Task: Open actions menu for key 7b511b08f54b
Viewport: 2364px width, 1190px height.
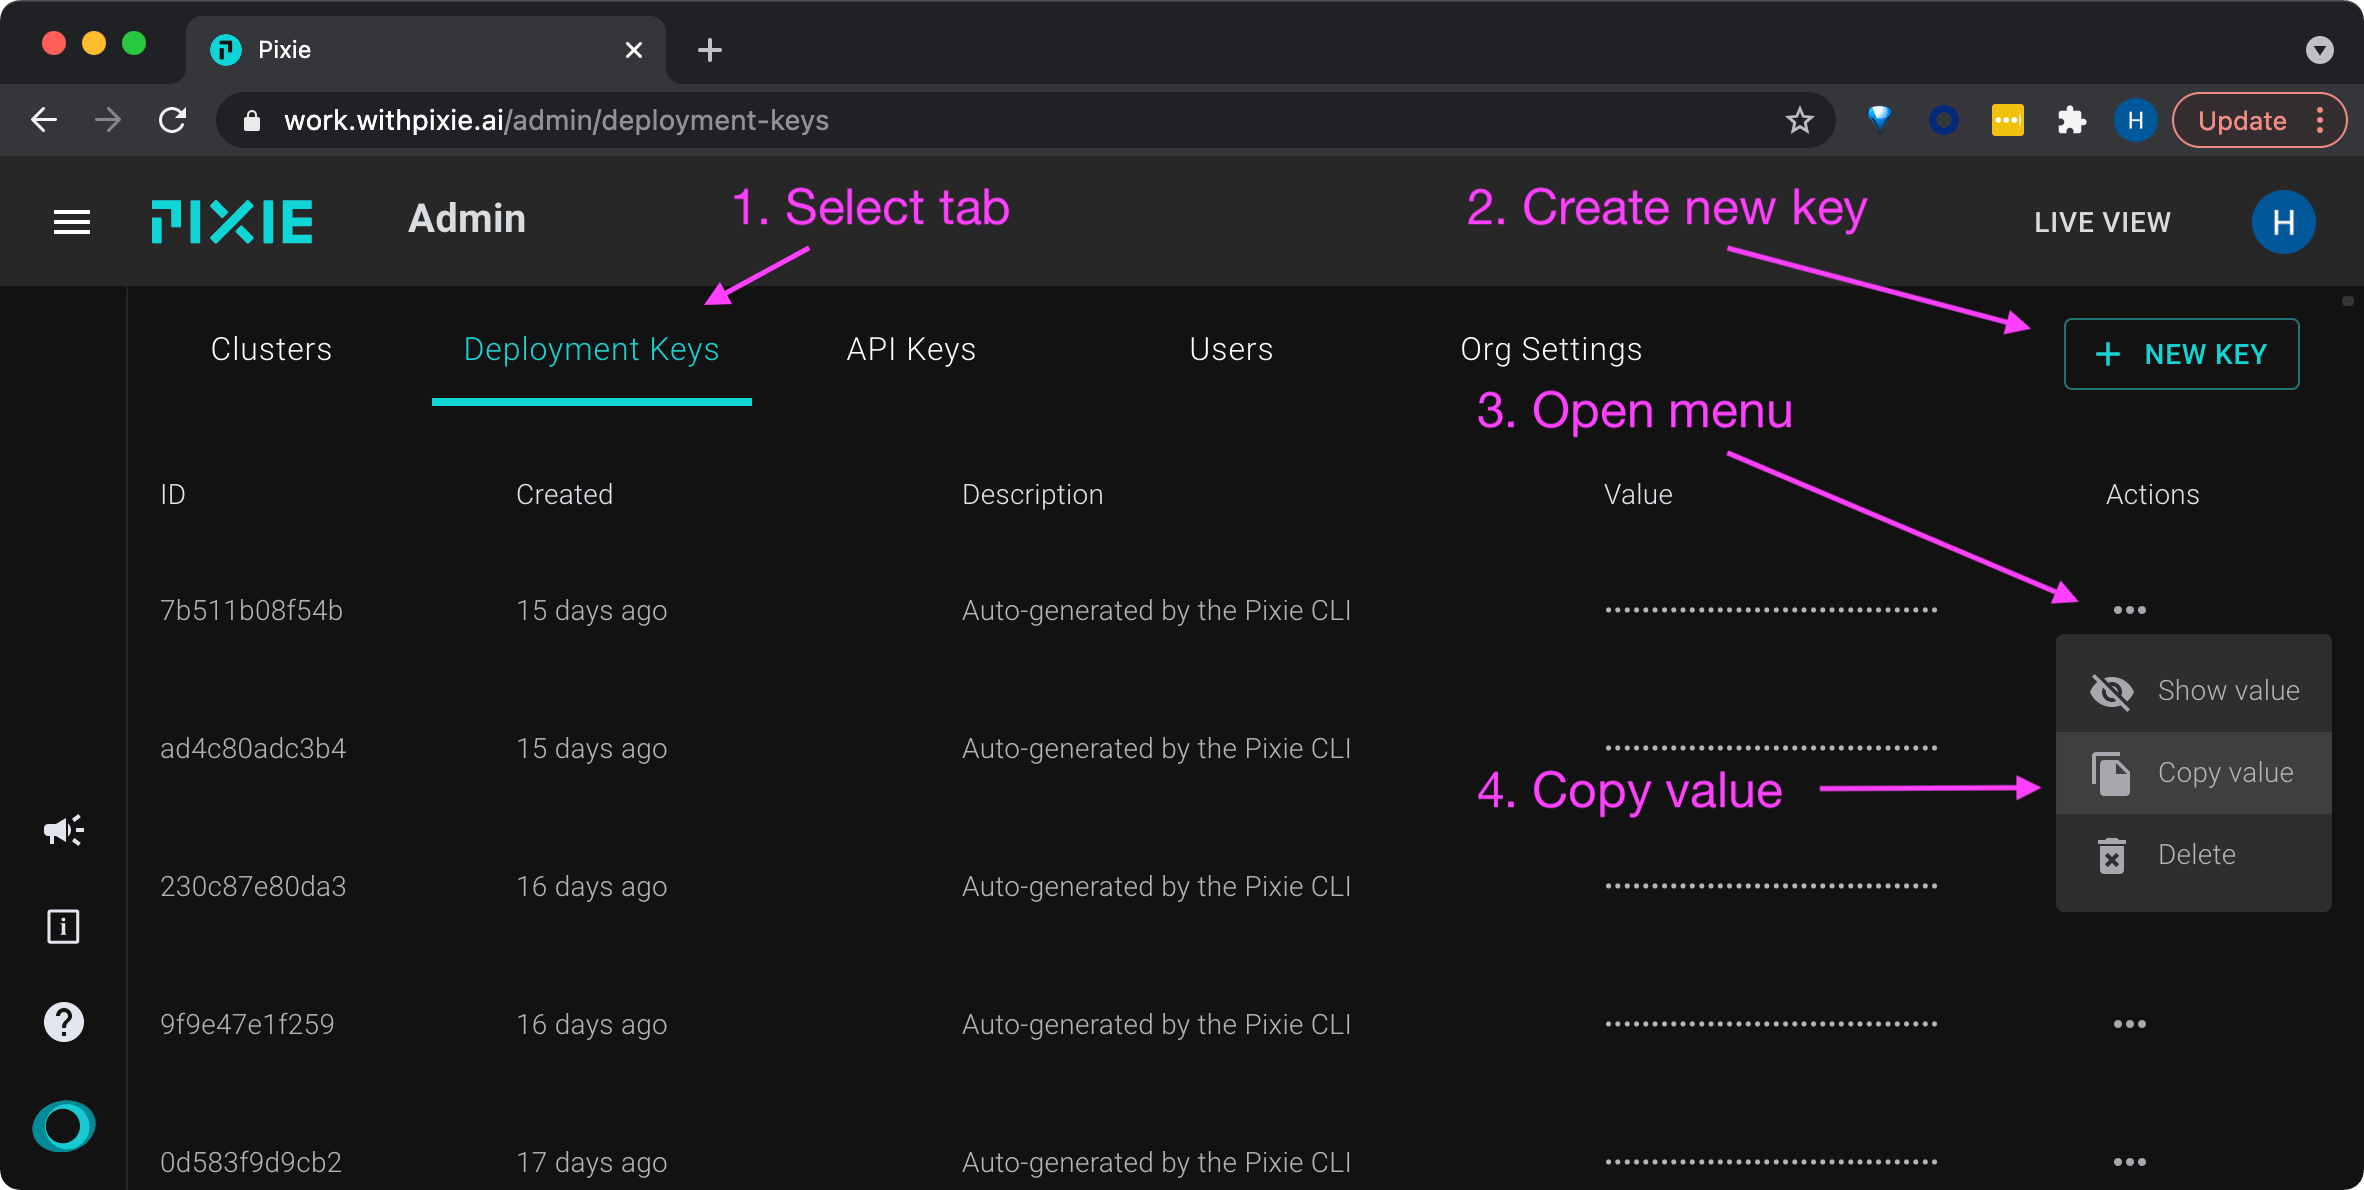Action: click(2130, 610)
